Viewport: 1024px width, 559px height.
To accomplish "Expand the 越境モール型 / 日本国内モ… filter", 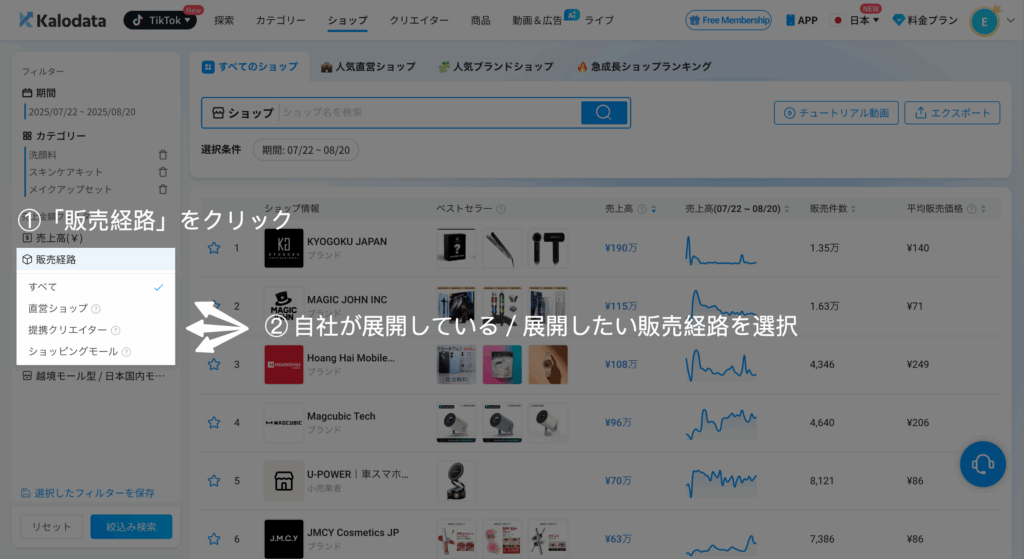I will 95,376.
